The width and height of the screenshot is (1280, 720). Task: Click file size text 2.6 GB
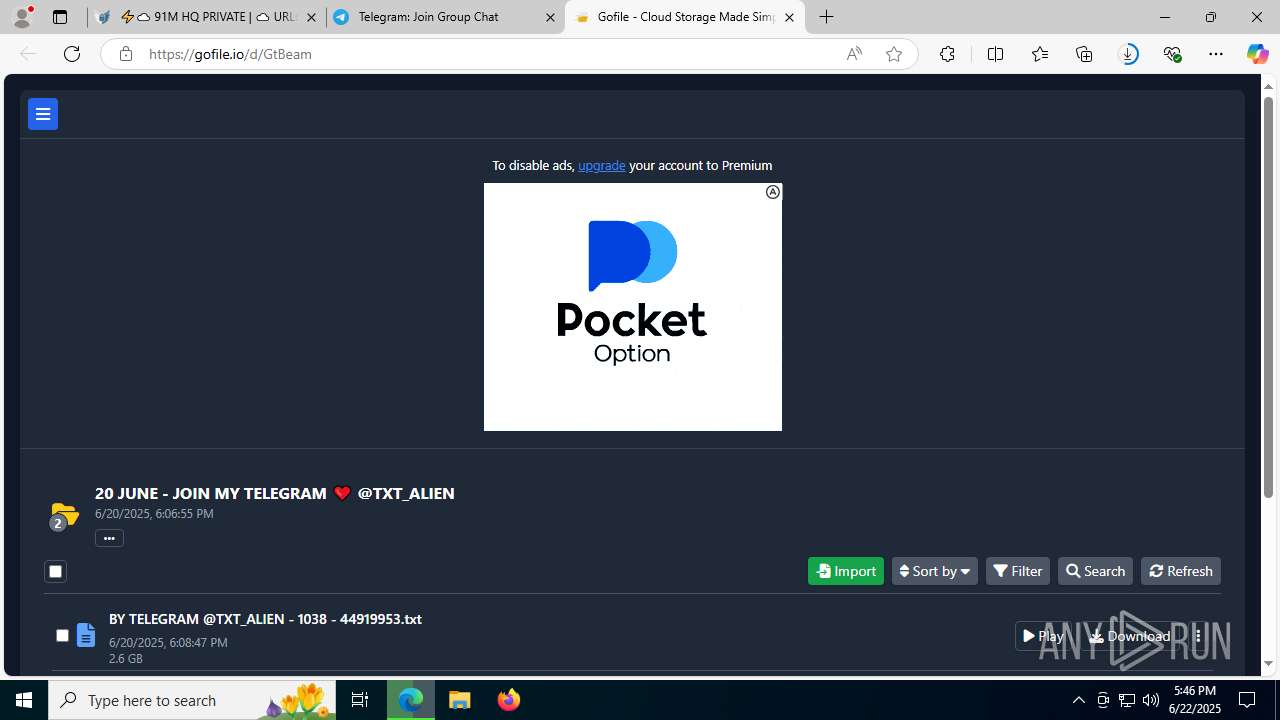(126, 658)
